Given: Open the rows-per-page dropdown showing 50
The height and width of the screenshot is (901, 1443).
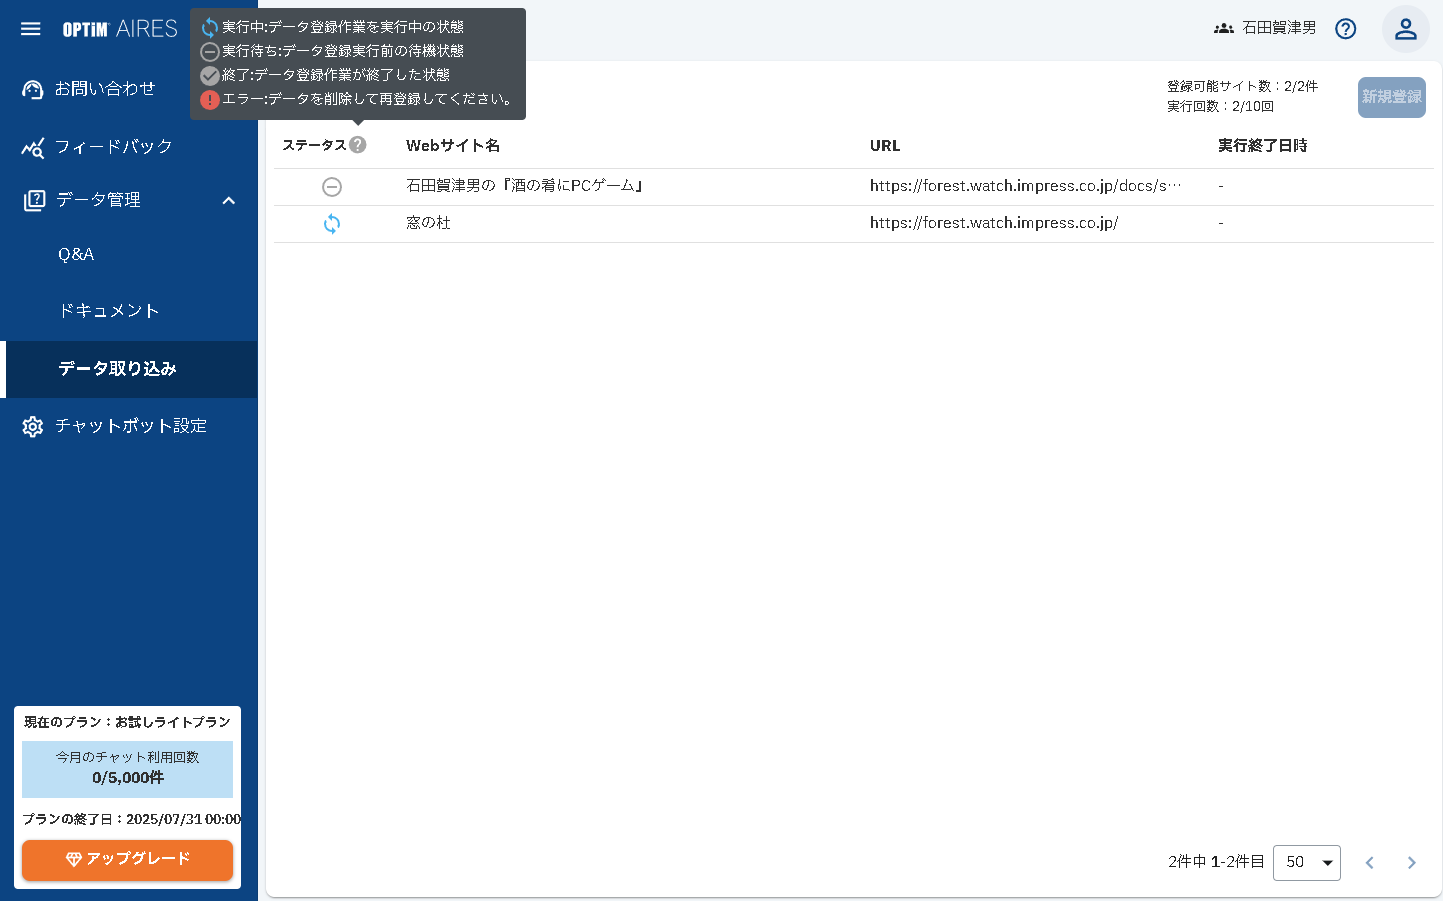Looking at the screenshot, I should [x=1307, y=862].
